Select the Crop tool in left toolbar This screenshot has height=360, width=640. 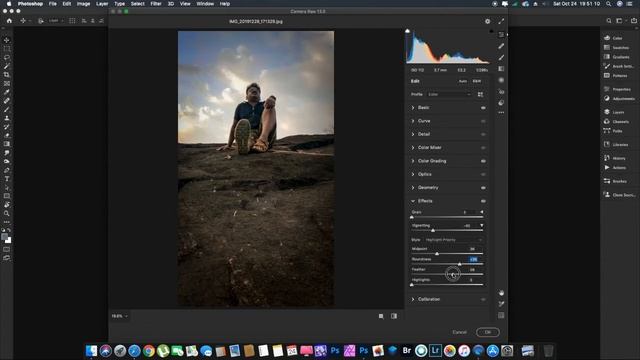7,75
